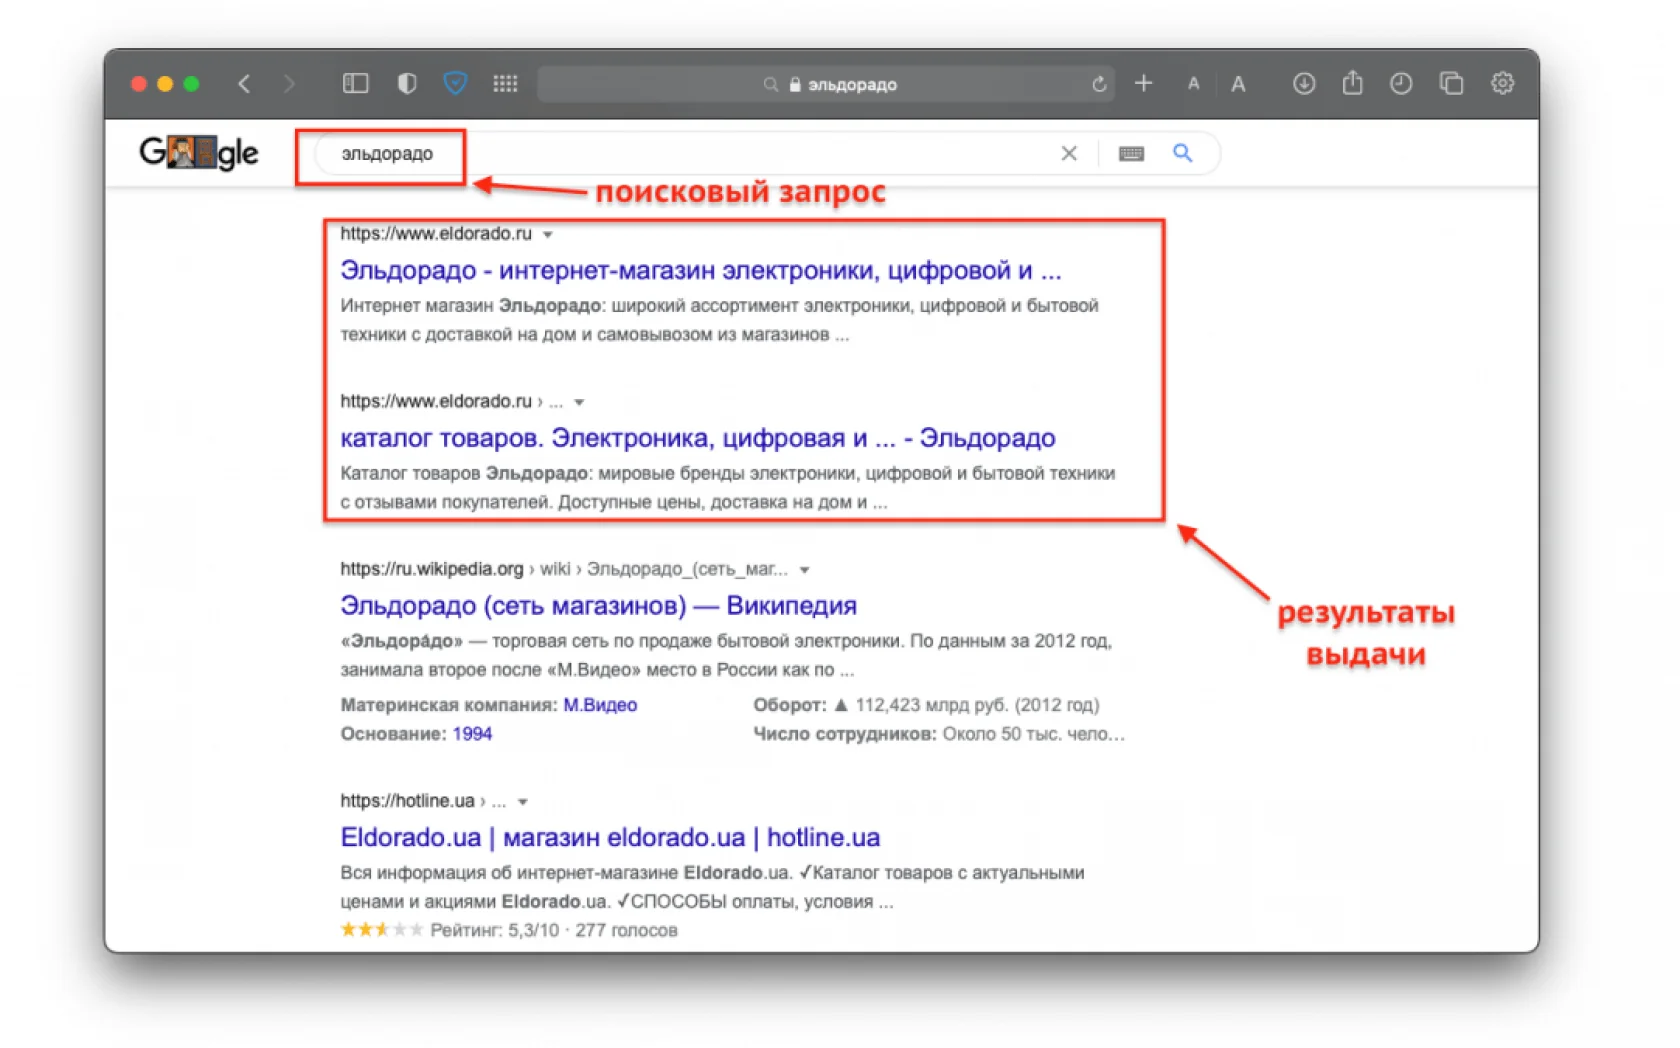This screenshot has width=1680, height=1048.
Task: Expand options arrow beside first eldorado.ru URL
Action: click(x=548, y=235)
